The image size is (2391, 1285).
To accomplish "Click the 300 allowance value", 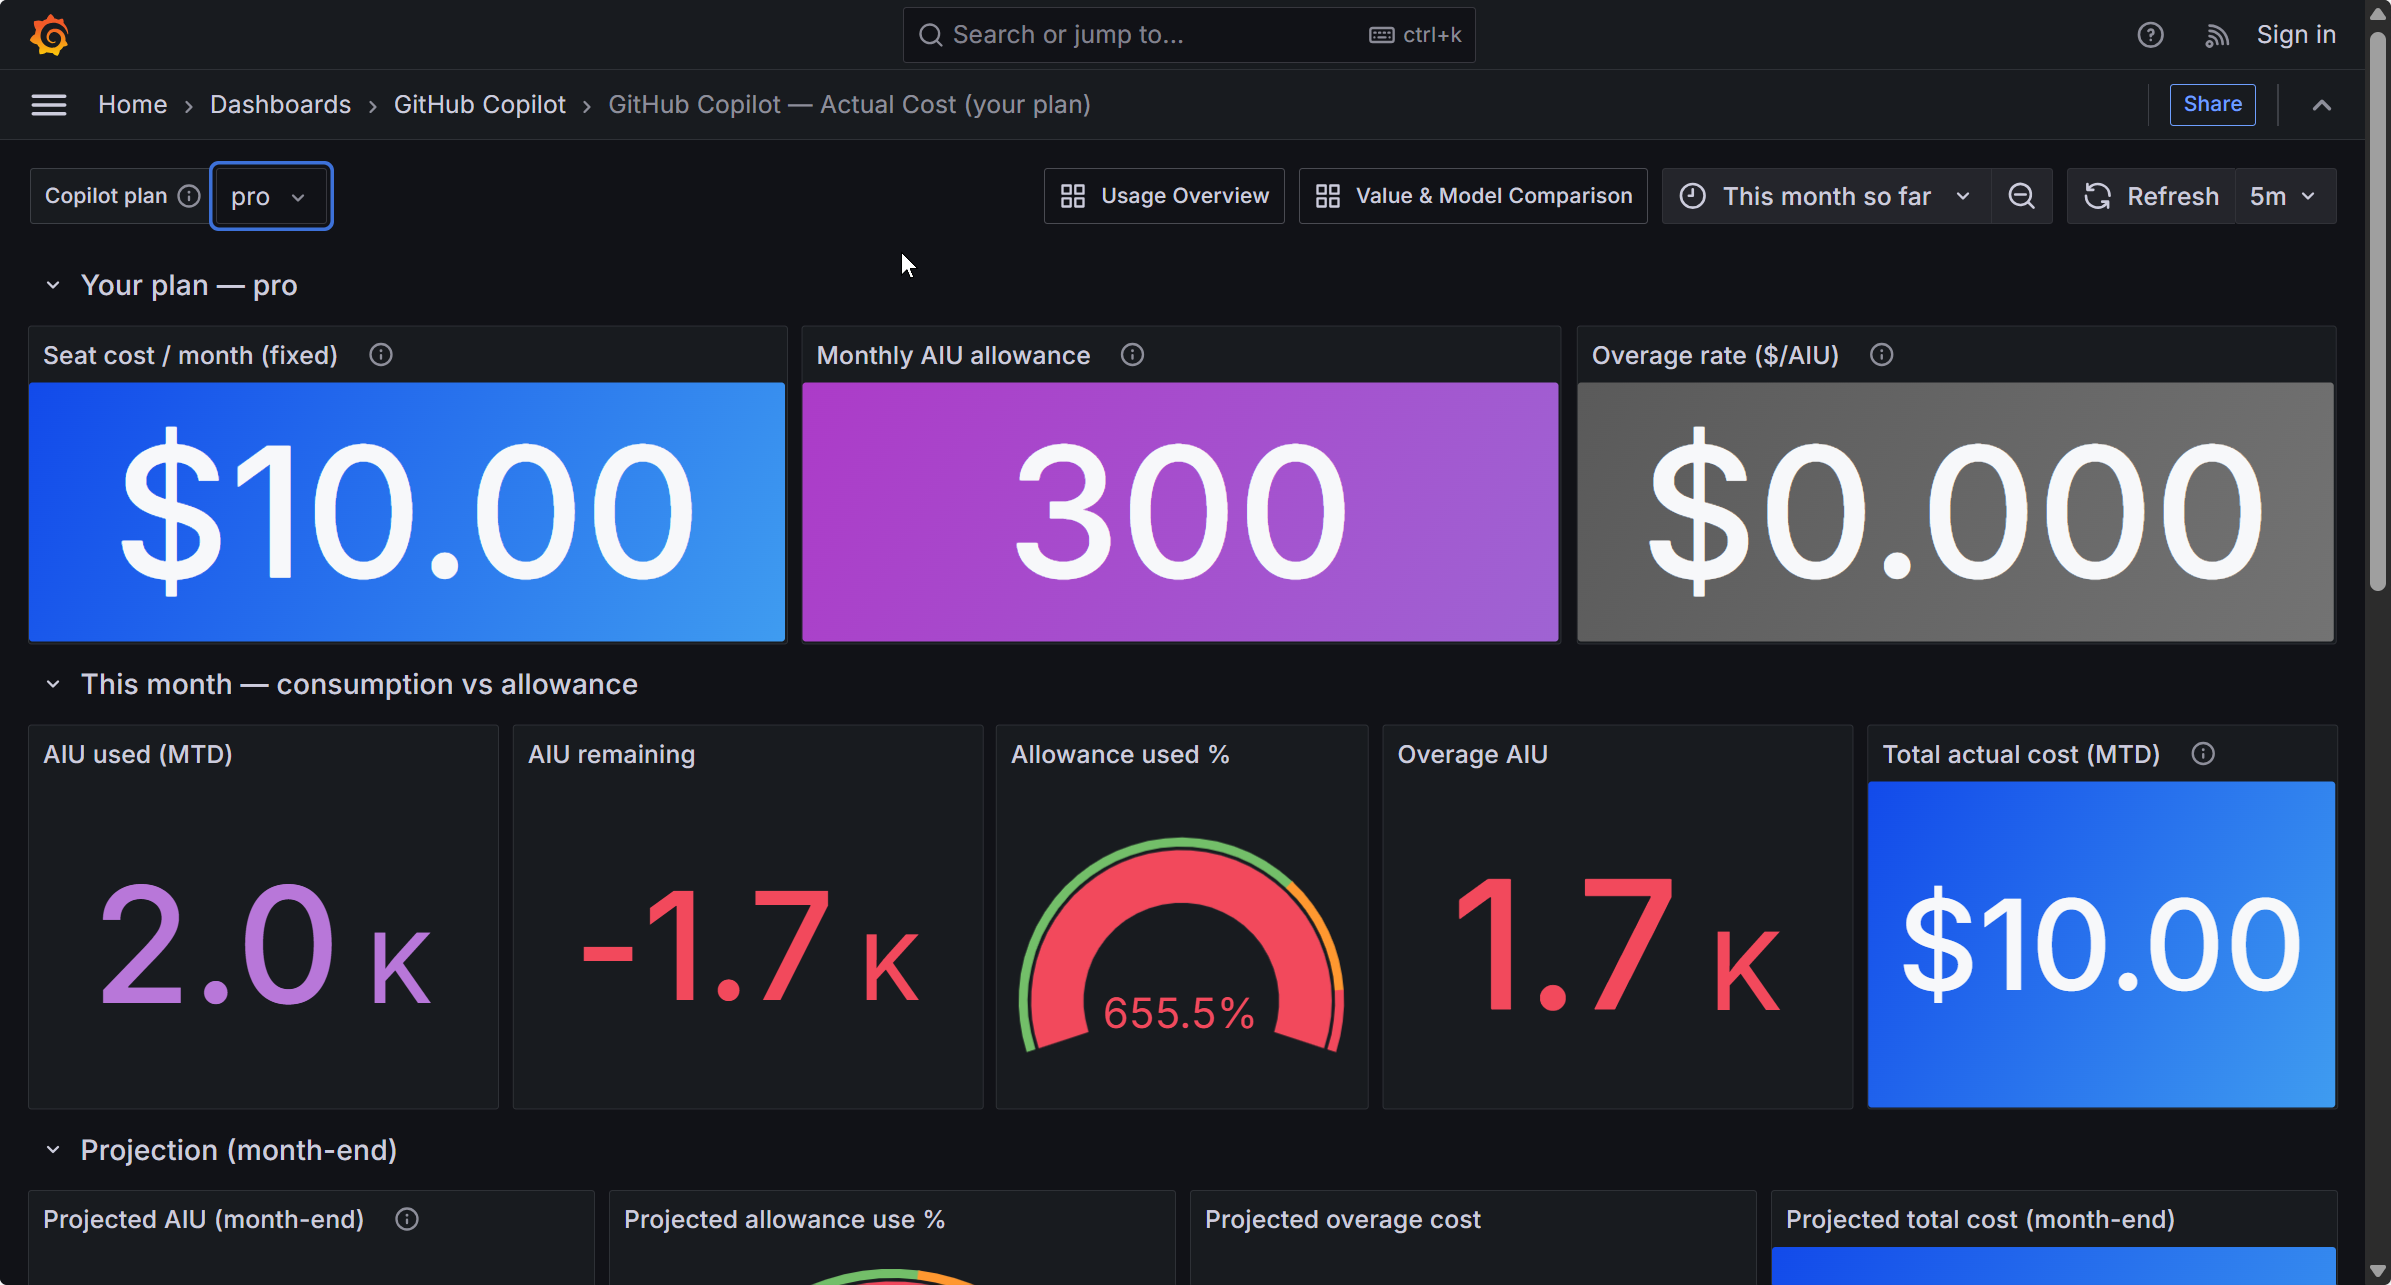I will click(x=1180, y=511).
